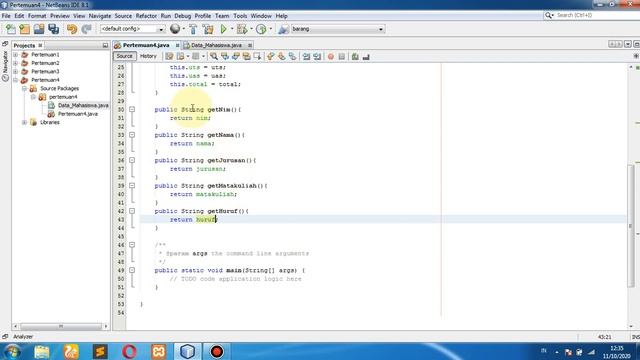
Task: Click the globe browser icon in toolbar
Action: pyautogui.click(x=175, y=29)
